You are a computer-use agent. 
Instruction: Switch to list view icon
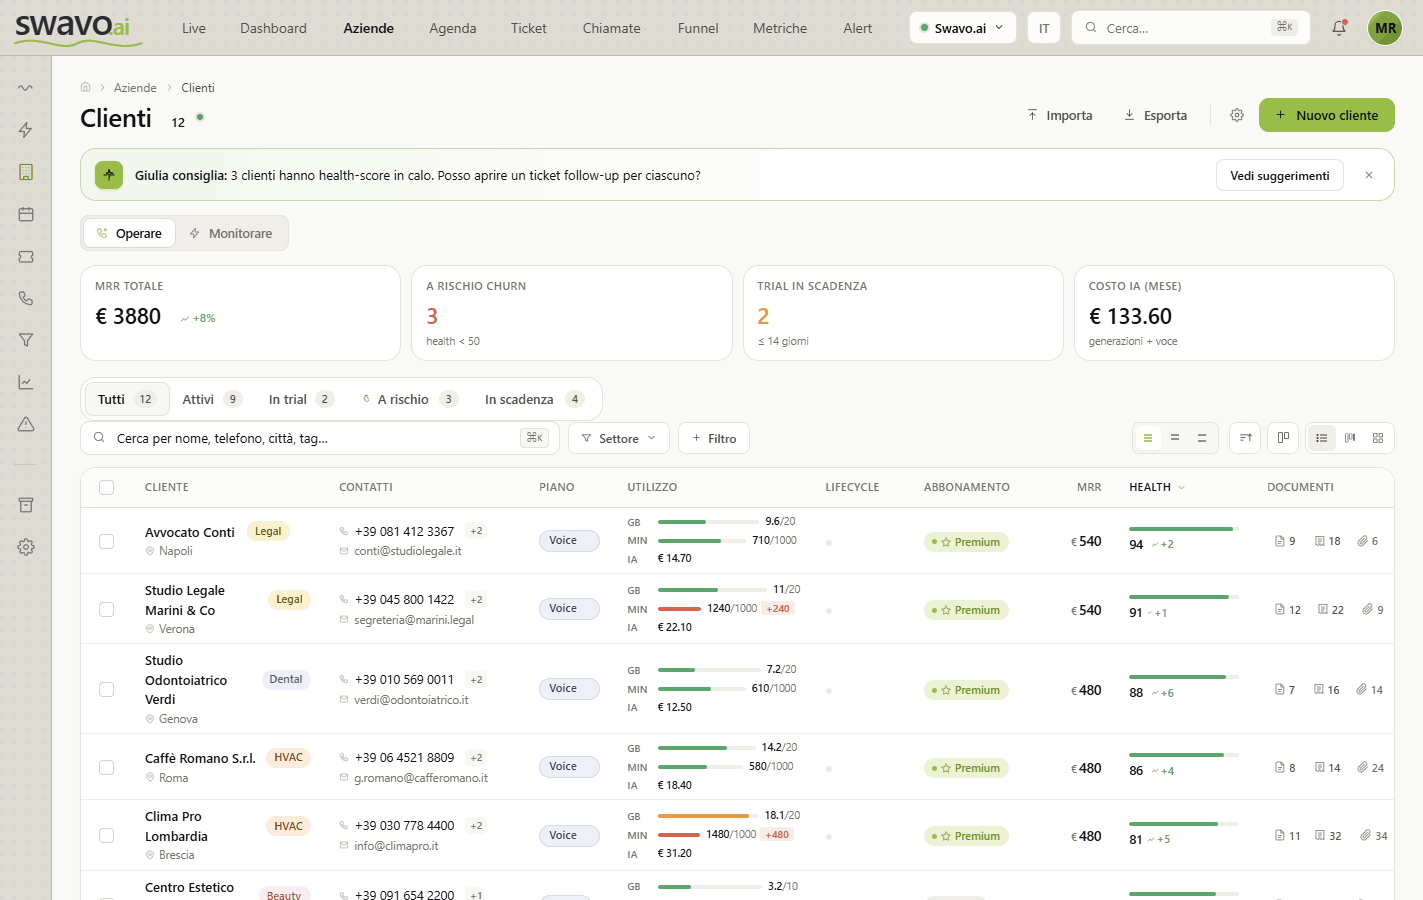click(1322, 438)
